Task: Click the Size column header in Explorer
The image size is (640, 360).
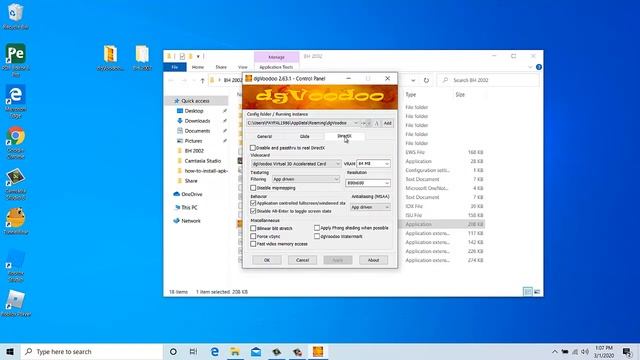Action: (460, 95)
